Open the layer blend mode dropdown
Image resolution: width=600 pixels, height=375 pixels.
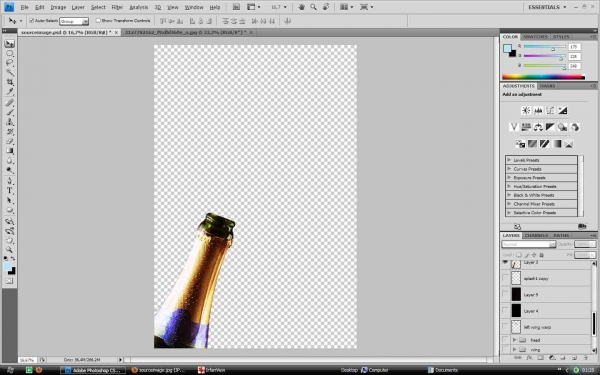coord(528,244)
